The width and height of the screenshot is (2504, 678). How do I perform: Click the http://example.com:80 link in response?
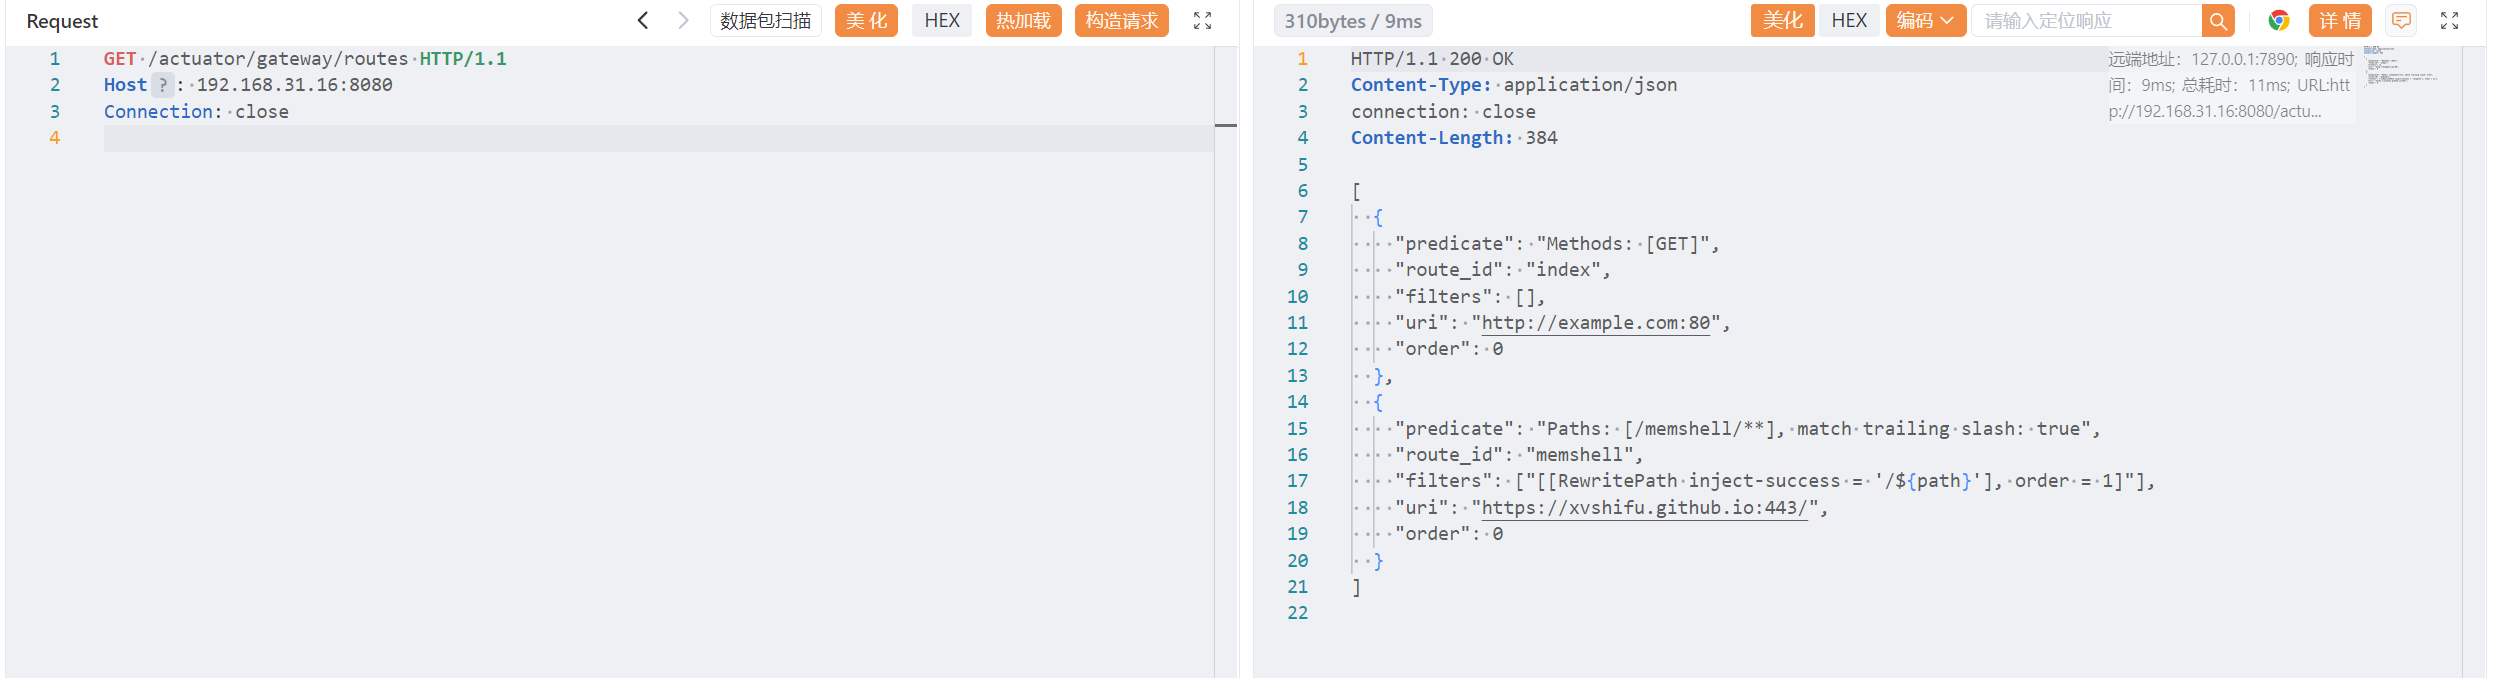coord(1595,323)
